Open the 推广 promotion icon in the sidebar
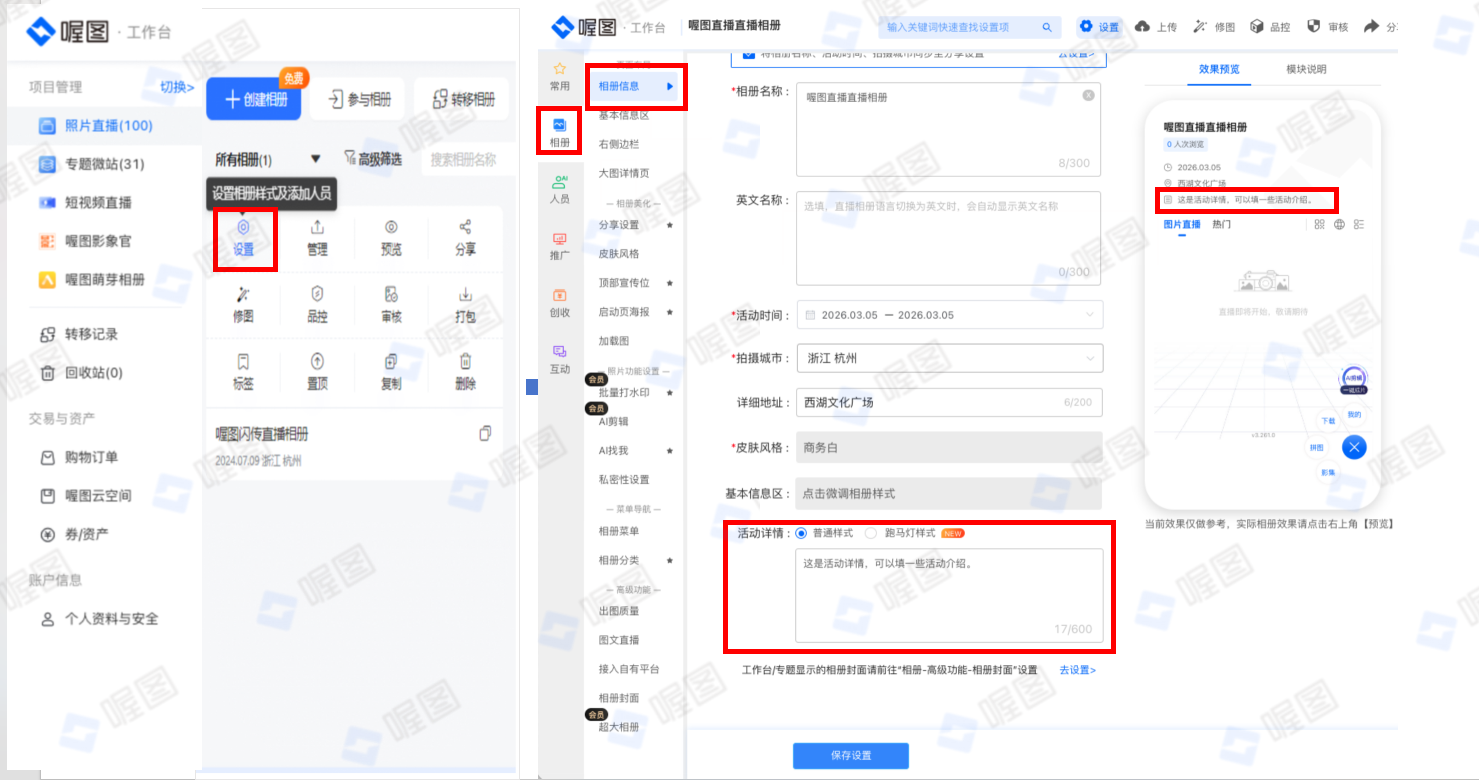Image resolution: width=1479 pixels, height=780 pixels. pyautogui.click(x=559, y=238)
